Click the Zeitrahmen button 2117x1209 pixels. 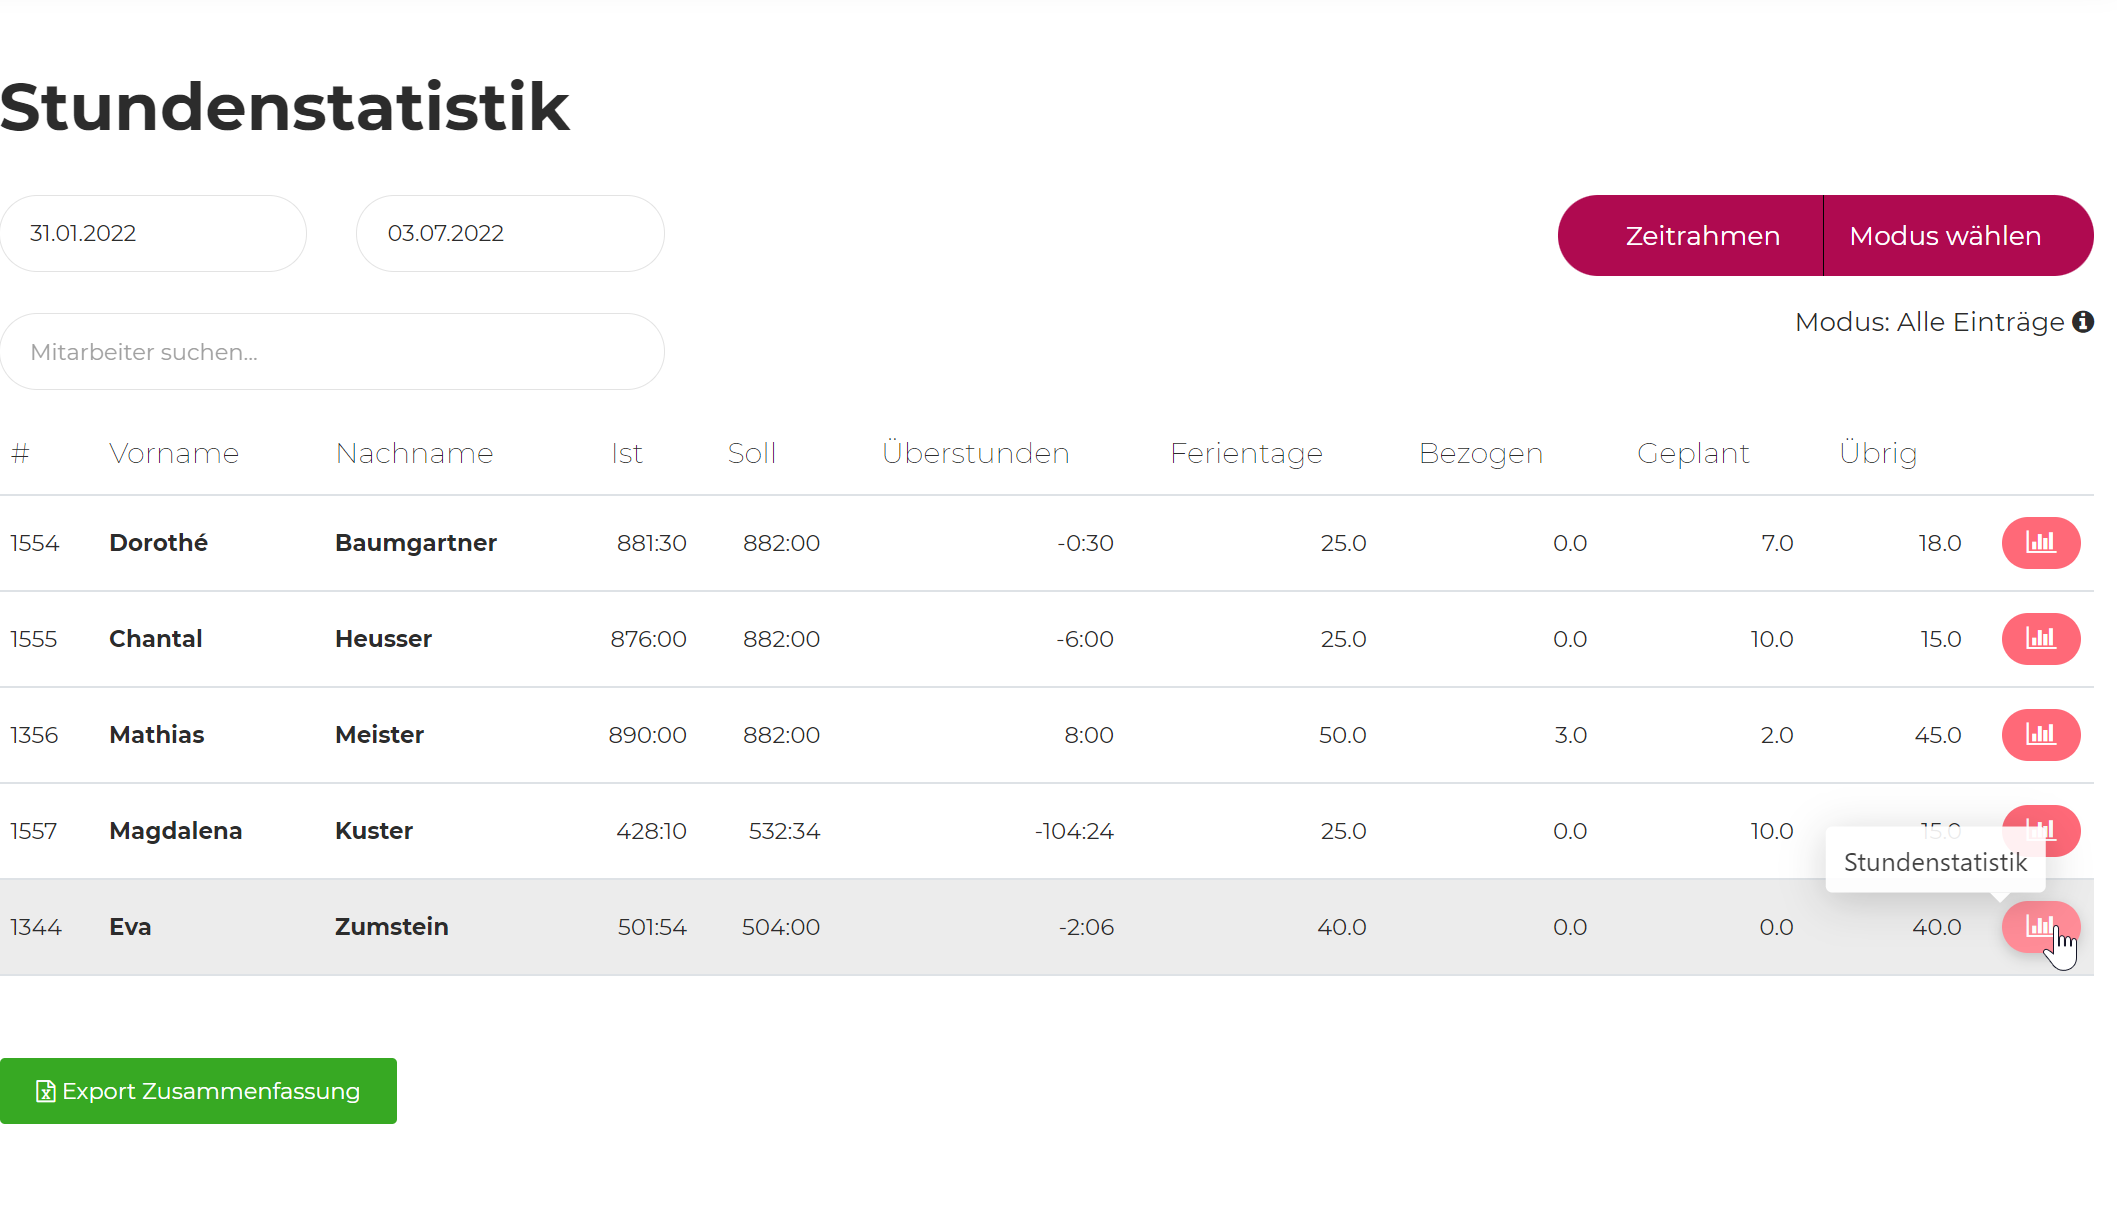coord(1702,236)
